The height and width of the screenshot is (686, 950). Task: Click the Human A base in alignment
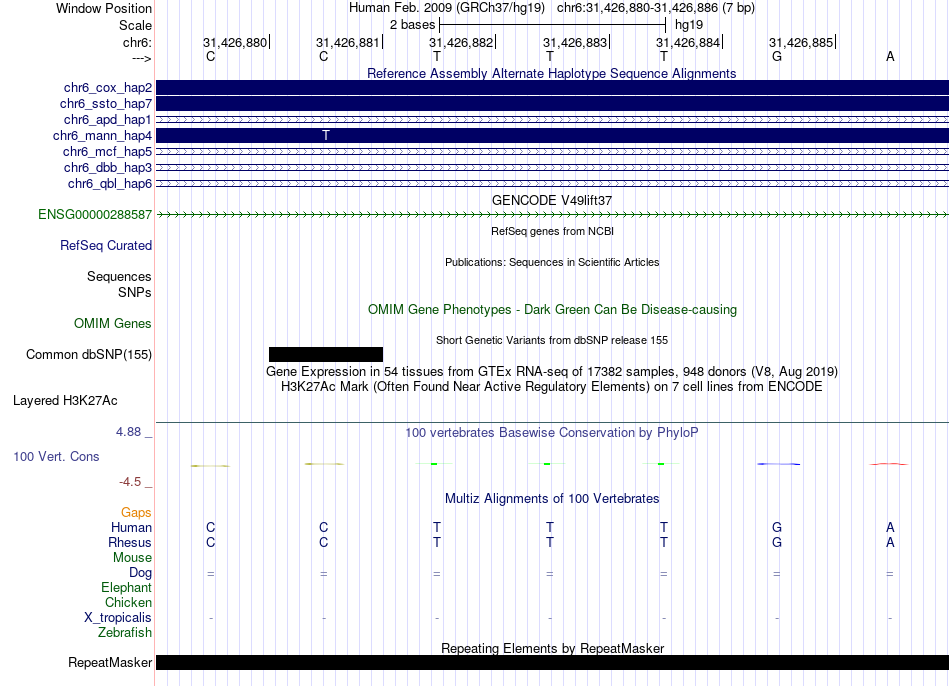[890, 527]
